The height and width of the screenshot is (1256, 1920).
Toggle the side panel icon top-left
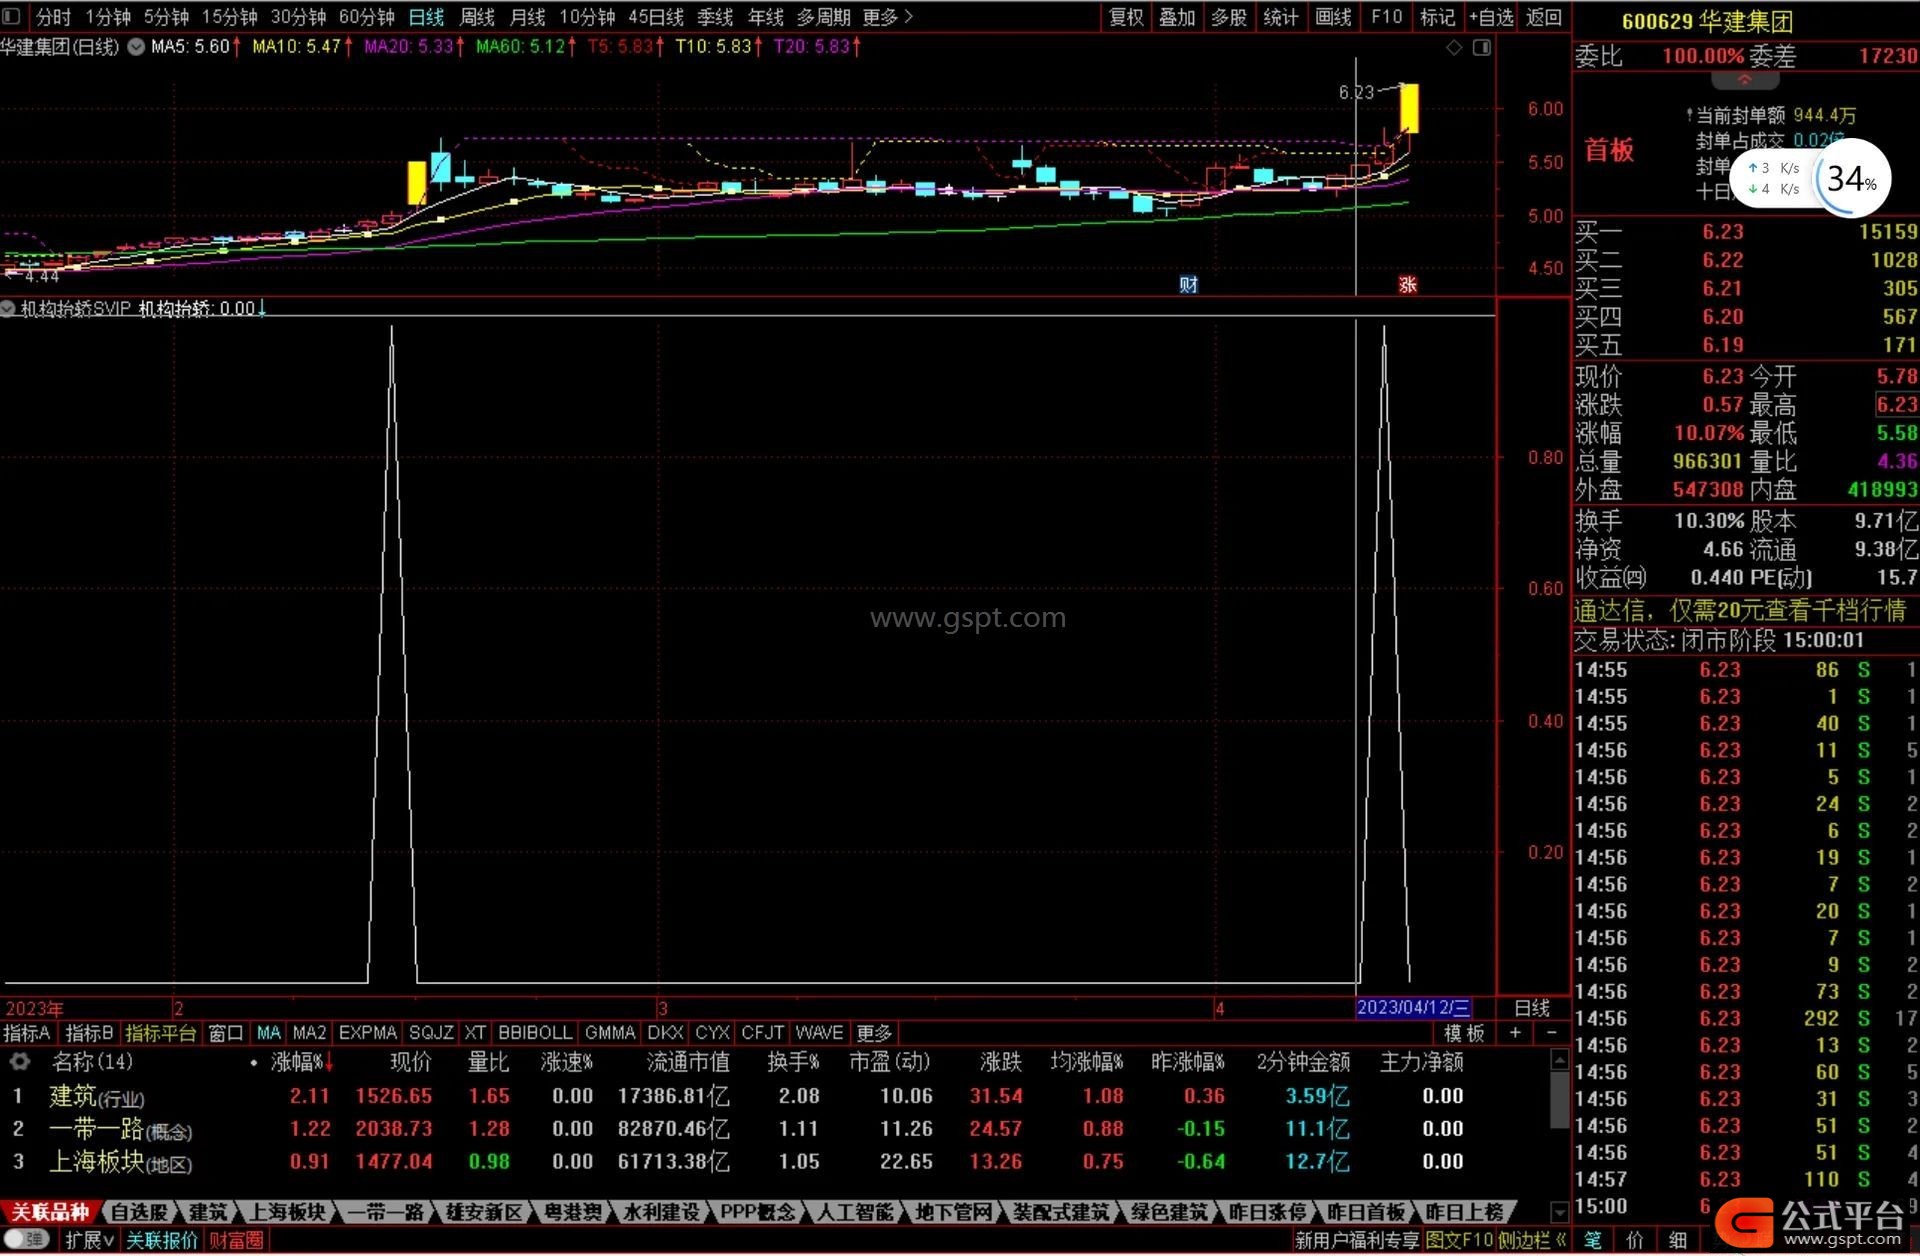pyautogui.click(x=12, y=17)
